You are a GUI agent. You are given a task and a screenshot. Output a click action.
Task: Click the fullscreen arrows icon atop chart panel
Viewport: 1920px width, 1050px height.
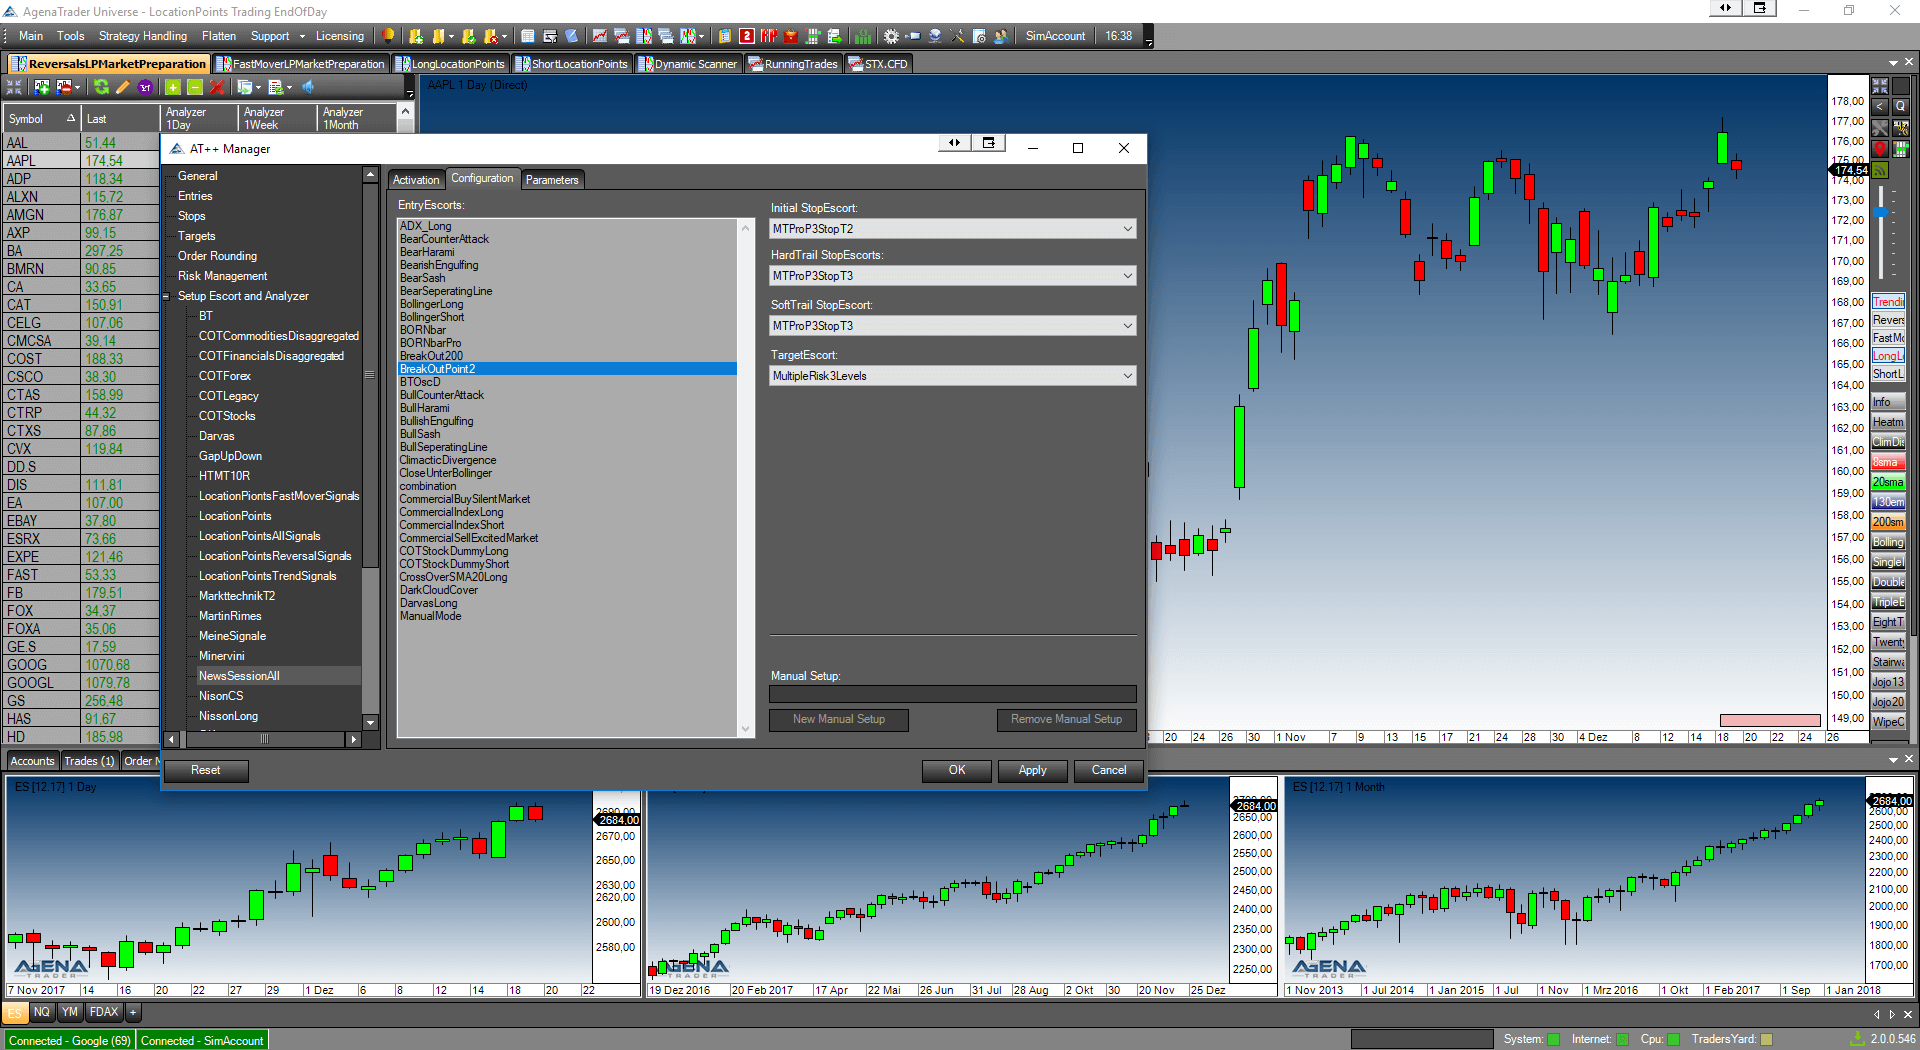pyautogui.click(x=1880, y=86)
